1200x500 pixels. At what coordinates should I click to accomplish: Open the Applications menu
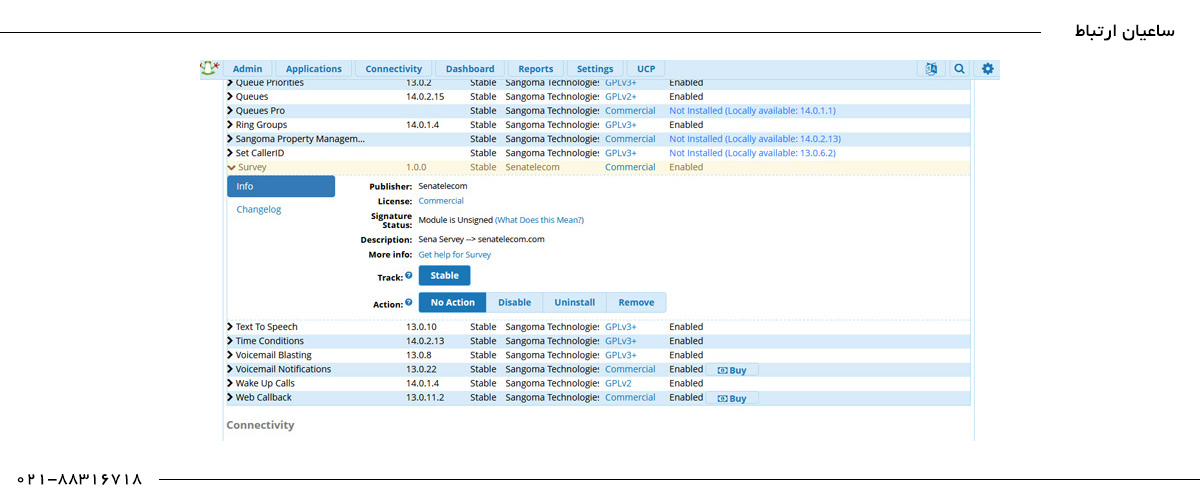(314, 69)
